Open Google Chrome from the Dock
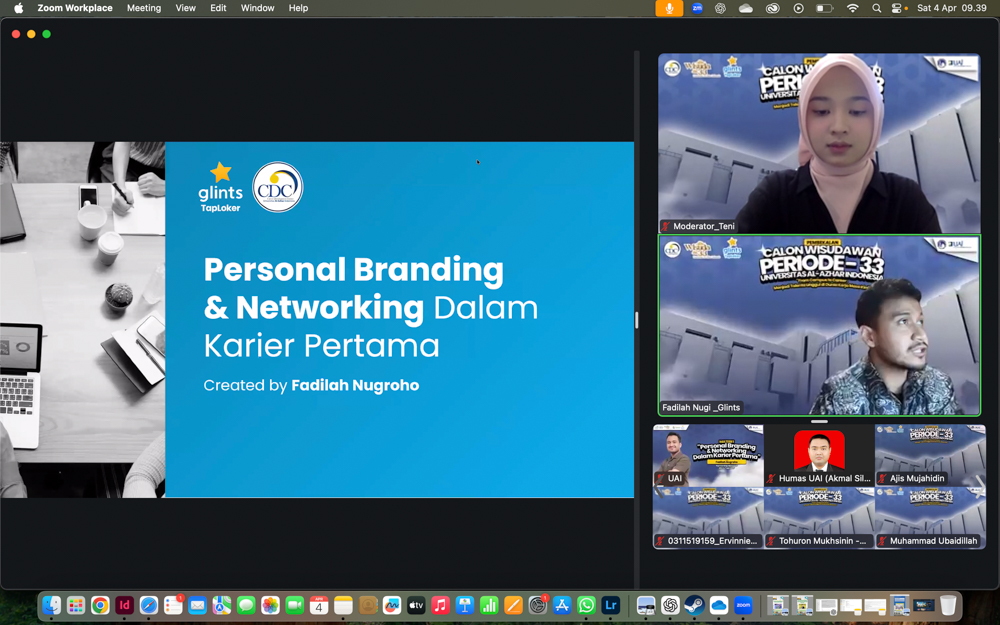1000x625 pixels. [100, 605]
